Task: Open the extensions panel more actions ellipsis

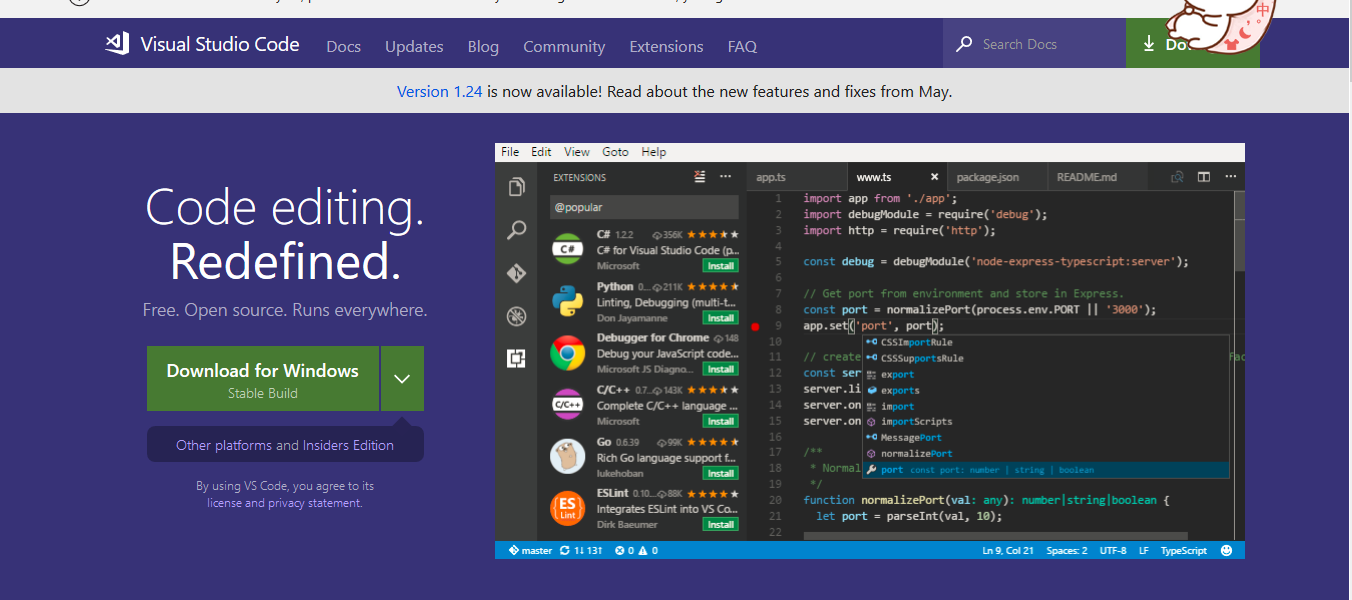Action: click(726, 177)
